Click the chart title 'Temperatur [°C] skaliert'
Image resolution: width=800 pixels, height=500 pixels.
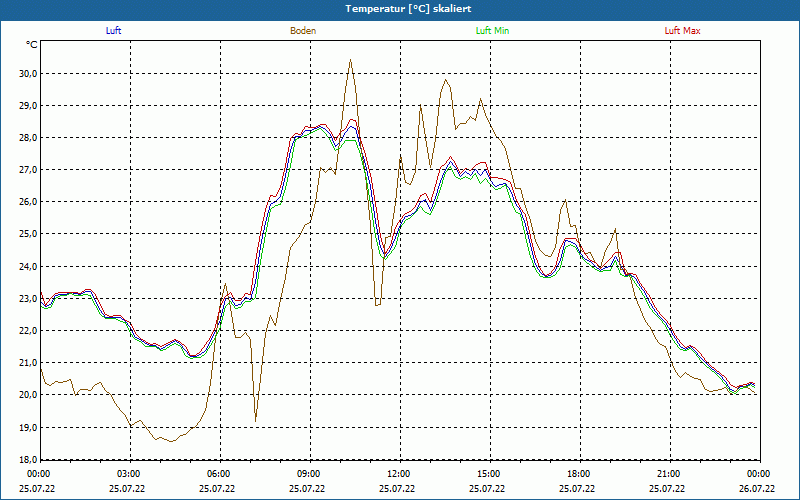[408, 9]
